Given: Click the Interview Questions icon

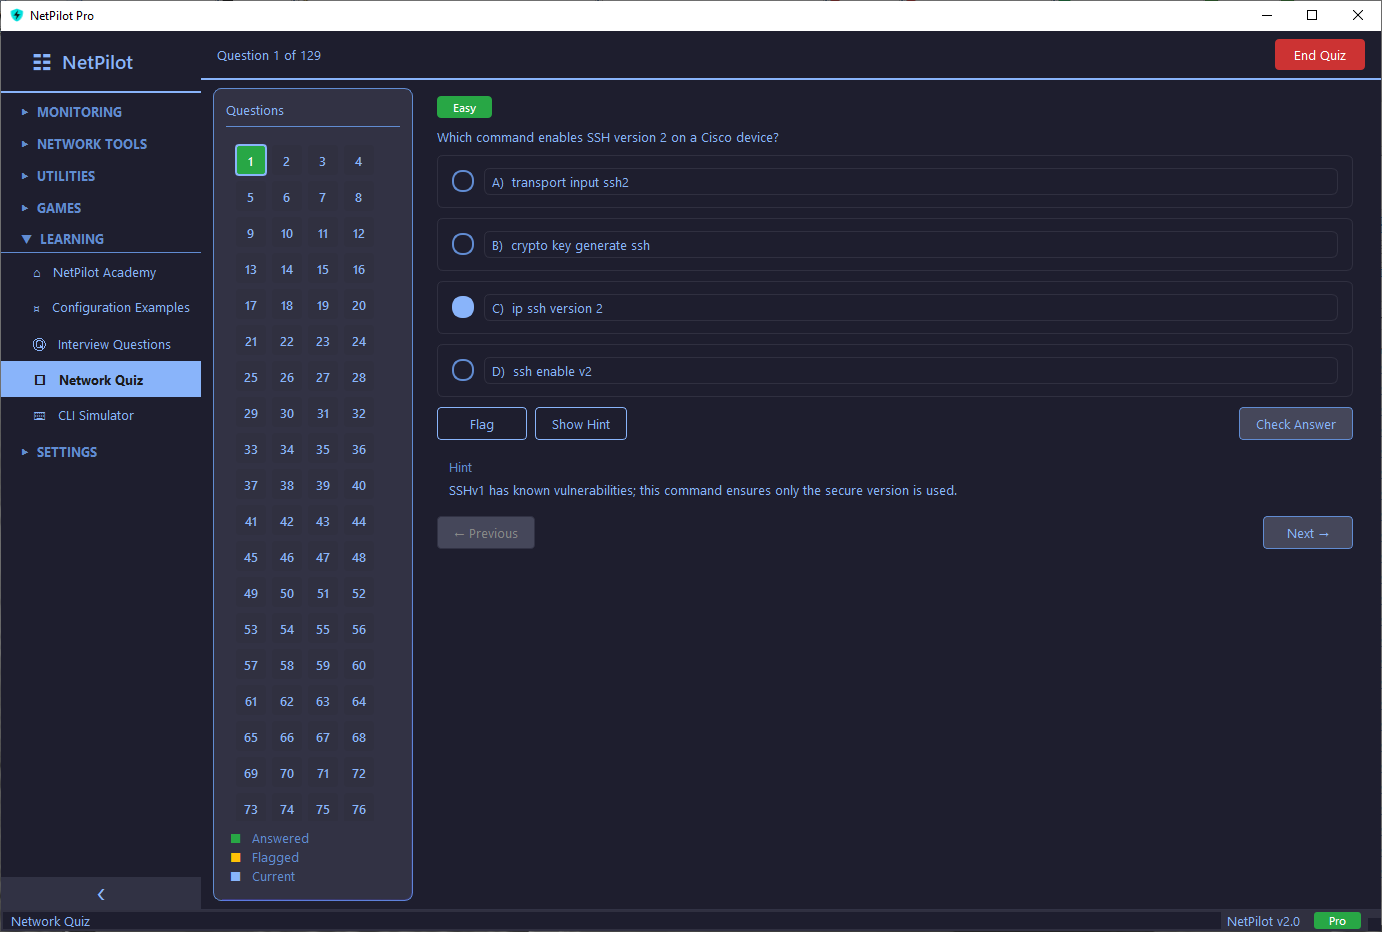Looking at the screenshot, I should [39, 345].
